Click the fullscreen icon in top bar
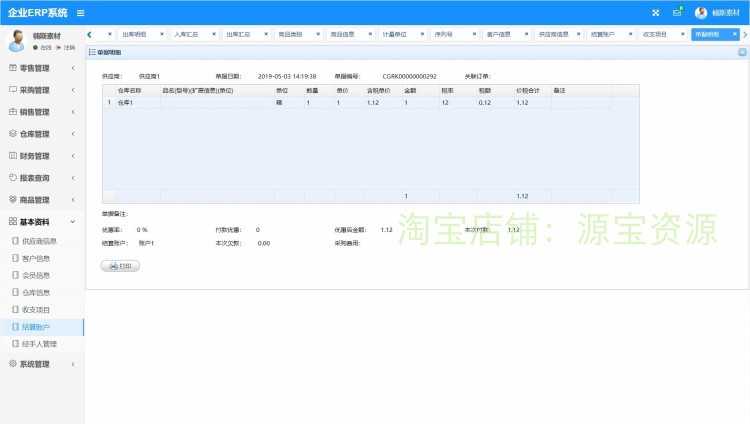This screenshot has width=750, height=424. [655, 13]
